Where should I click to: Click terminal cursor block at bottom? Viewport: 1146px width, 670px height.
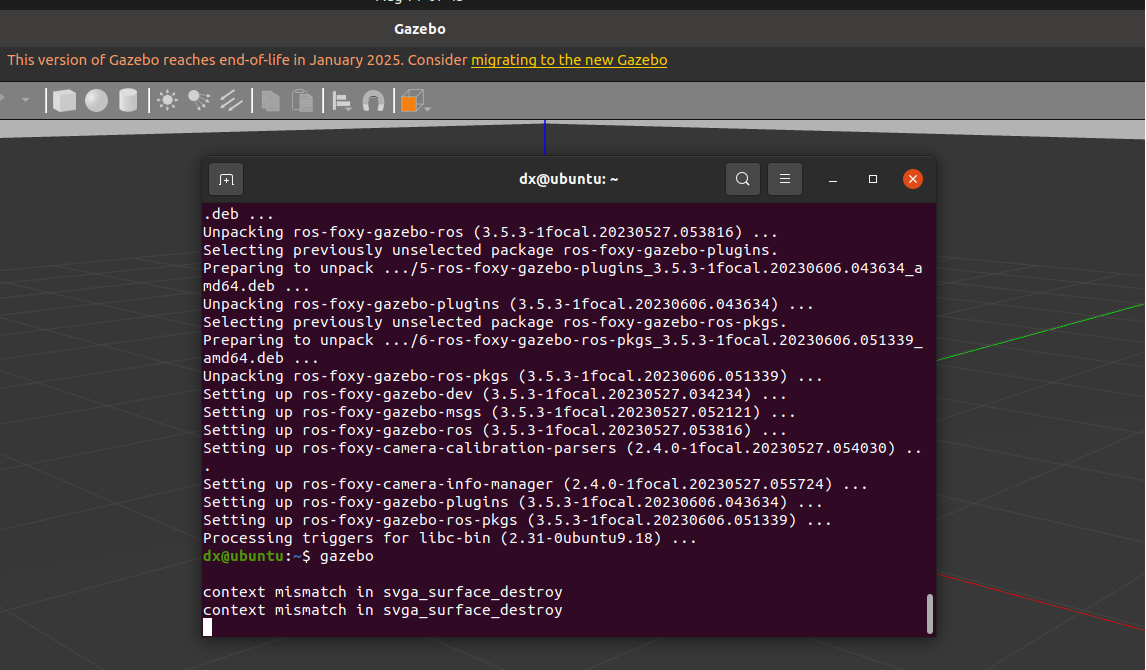pyautogui.click(x=208, y=627)
